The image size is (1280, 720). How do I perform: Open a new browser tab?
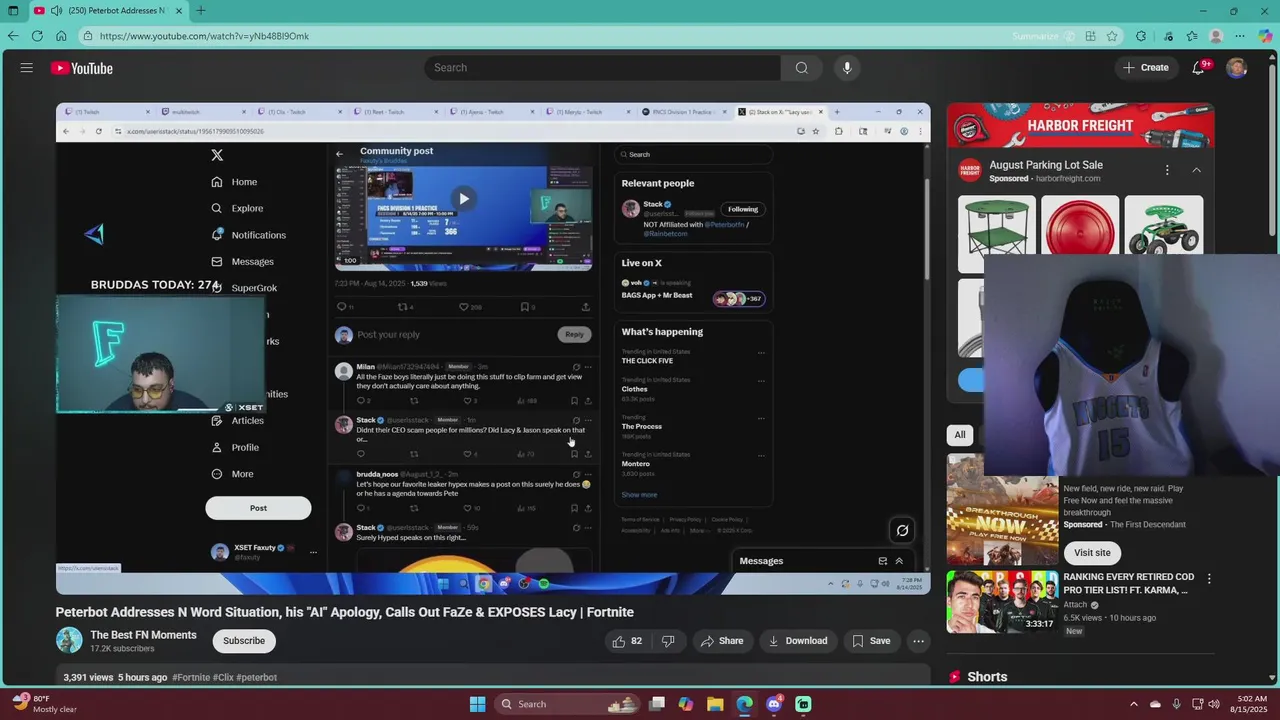tap(201, 11)
